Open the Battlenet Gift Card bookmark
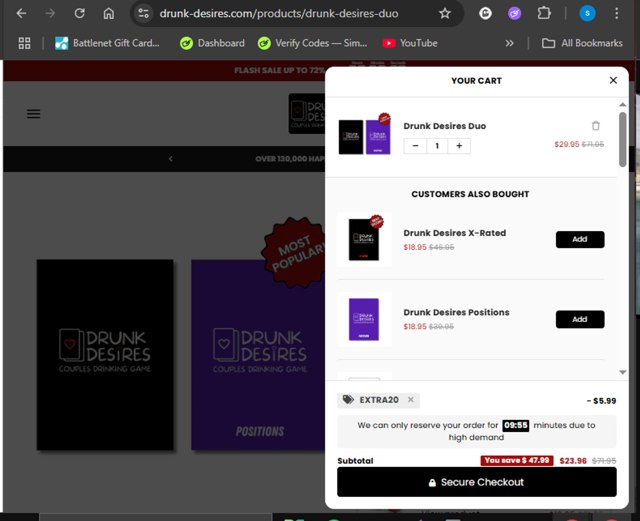640x521 pixels. pos(107,43)
